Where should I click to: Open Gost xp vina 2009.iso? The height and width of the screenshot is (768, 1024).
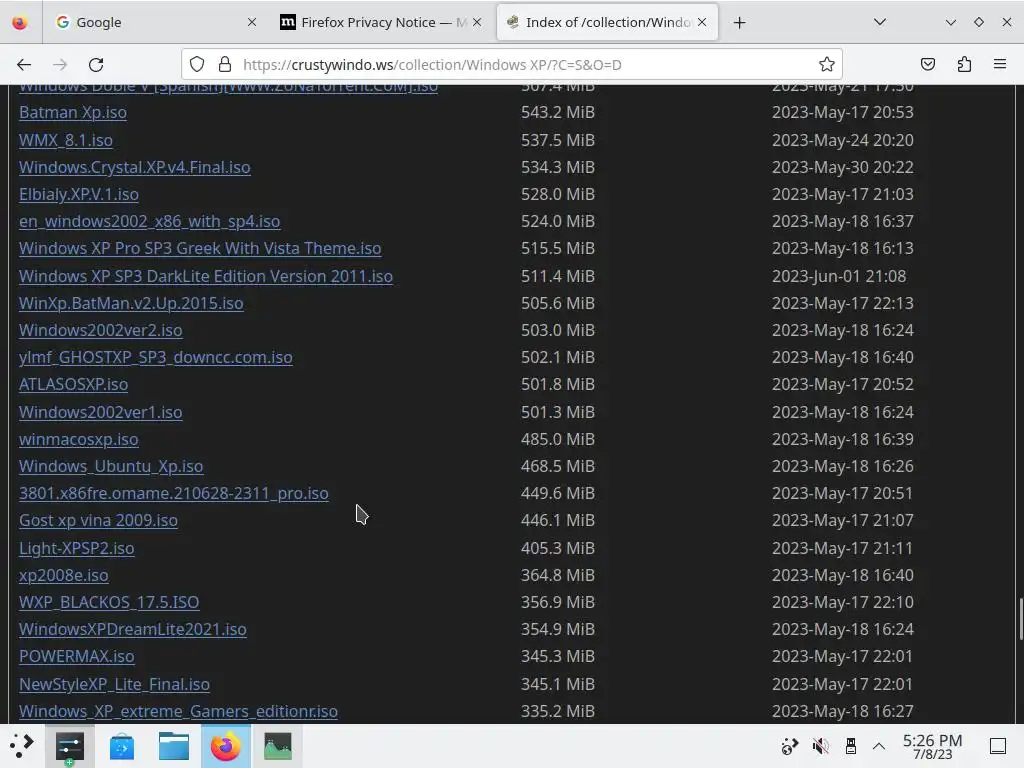click(99, 520)
